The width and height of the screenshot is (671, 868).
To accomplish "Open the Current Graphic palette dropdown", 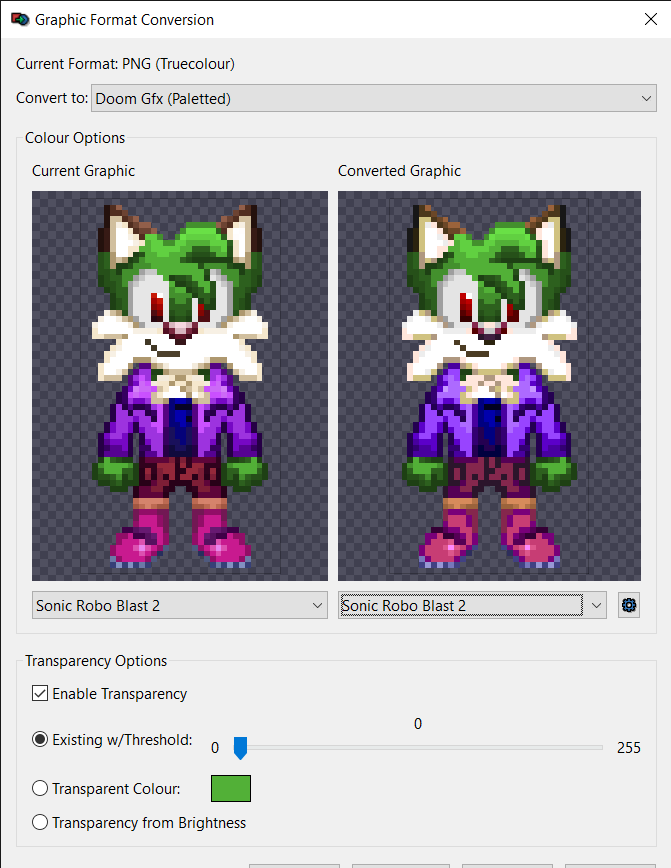I will pos(179,605).
